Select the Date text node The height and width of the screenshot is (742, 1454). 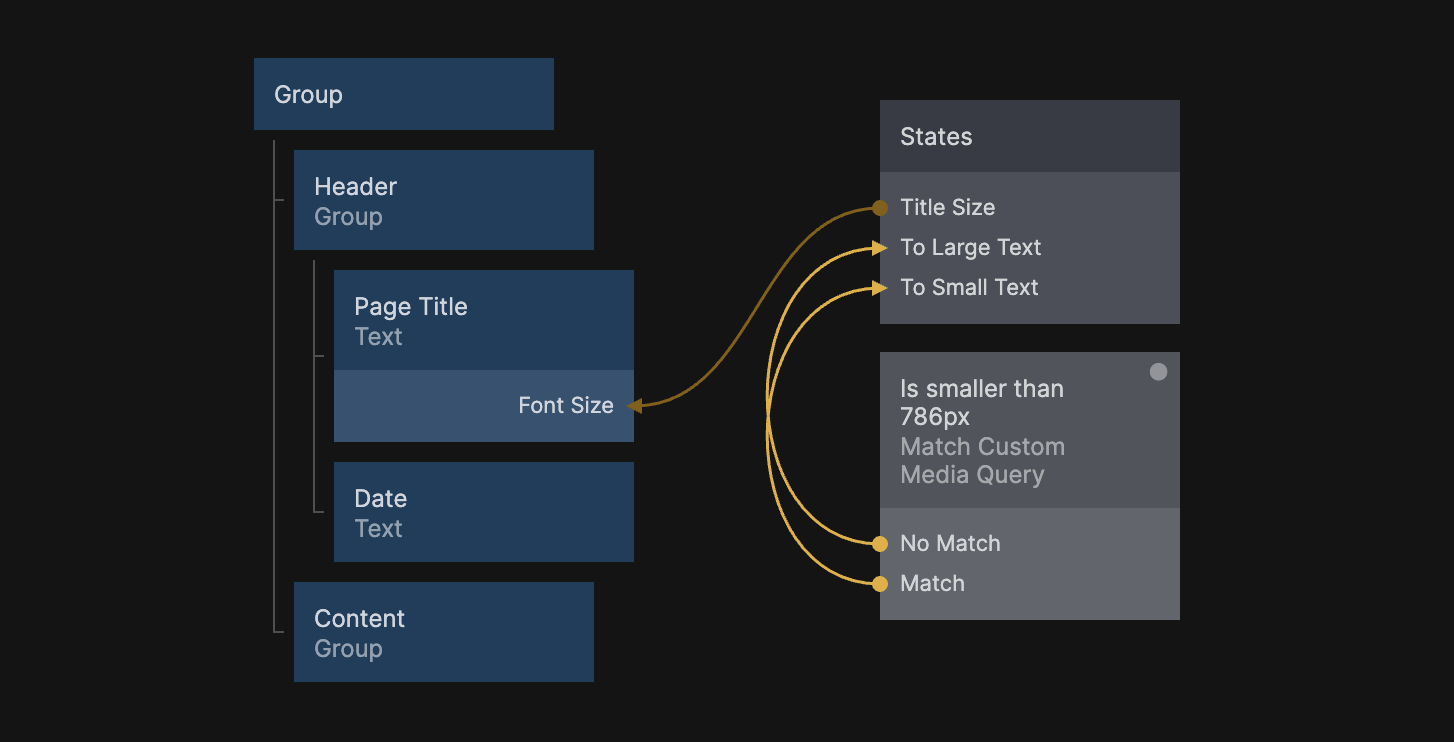click(483, 512)
